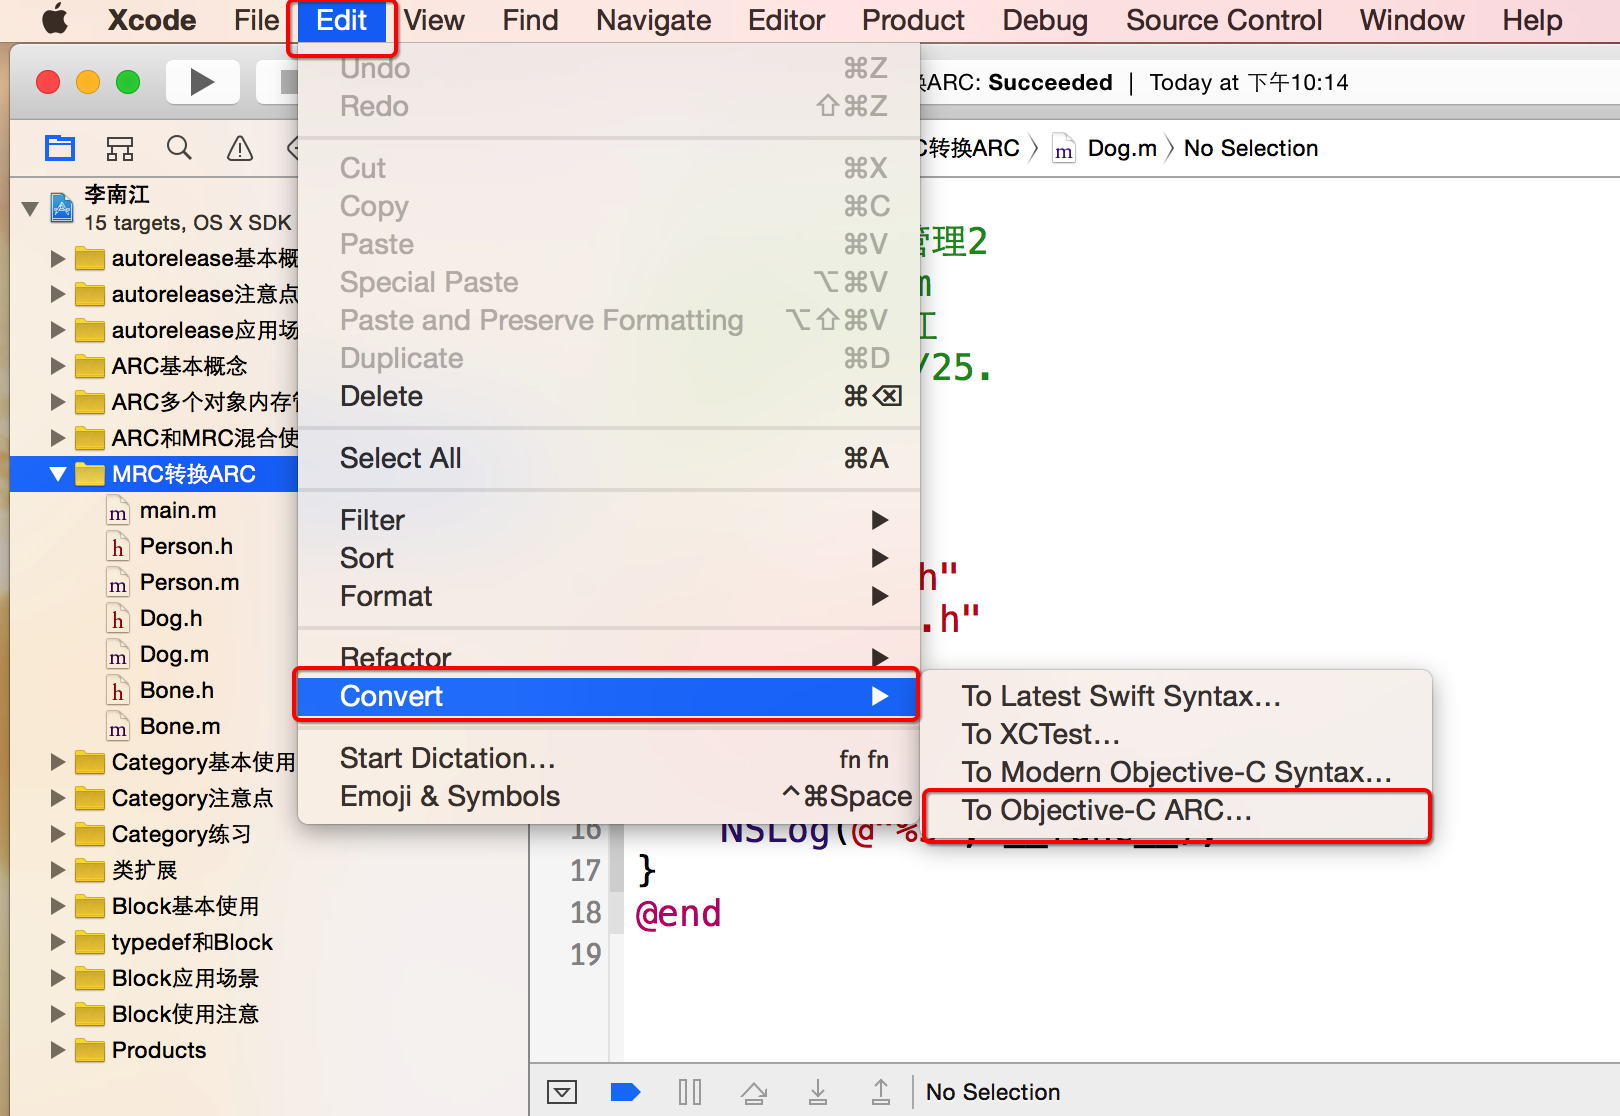Click the 李南江 project file icon
1620x1116 pixels.
tap(62, 207)
